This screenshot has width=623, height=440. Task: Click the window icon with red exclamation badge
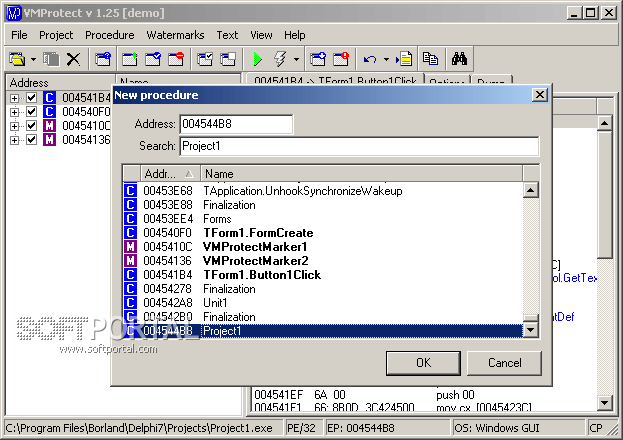(341, 59)
